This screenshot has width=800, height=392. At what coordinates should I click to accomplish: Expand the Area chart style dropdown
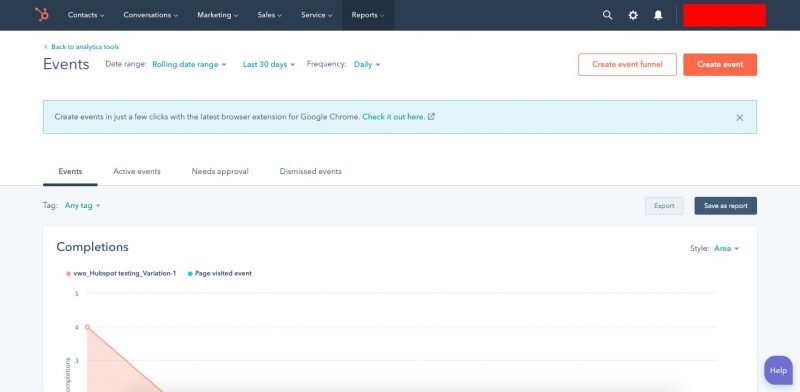coord(727,248)
